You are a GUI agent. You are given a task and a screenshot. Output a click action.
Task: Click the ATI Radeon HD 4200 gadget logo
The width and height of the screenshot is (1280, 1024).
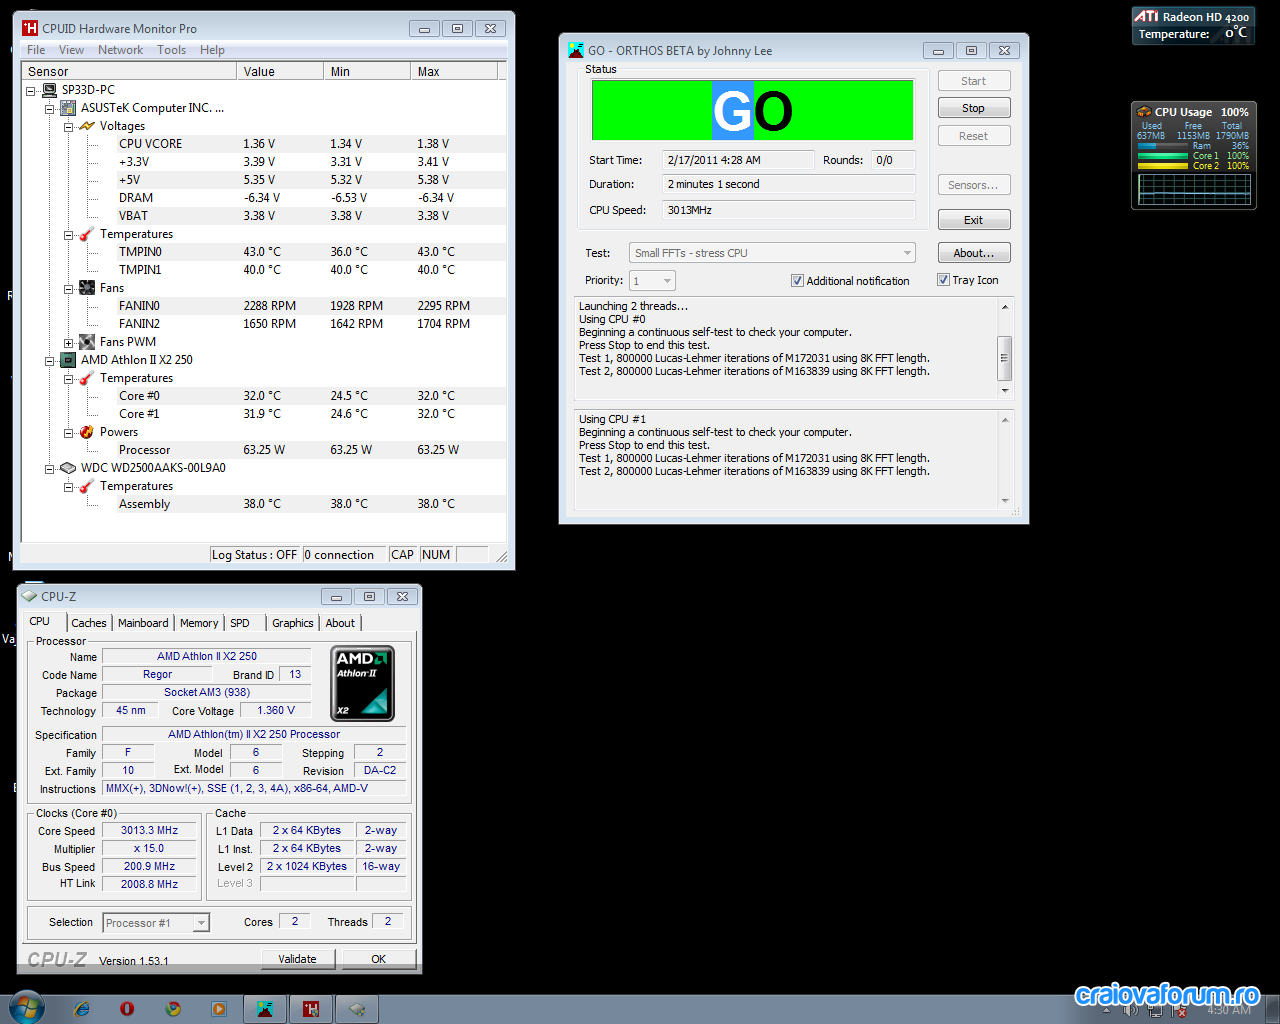tap(1146, 16)
